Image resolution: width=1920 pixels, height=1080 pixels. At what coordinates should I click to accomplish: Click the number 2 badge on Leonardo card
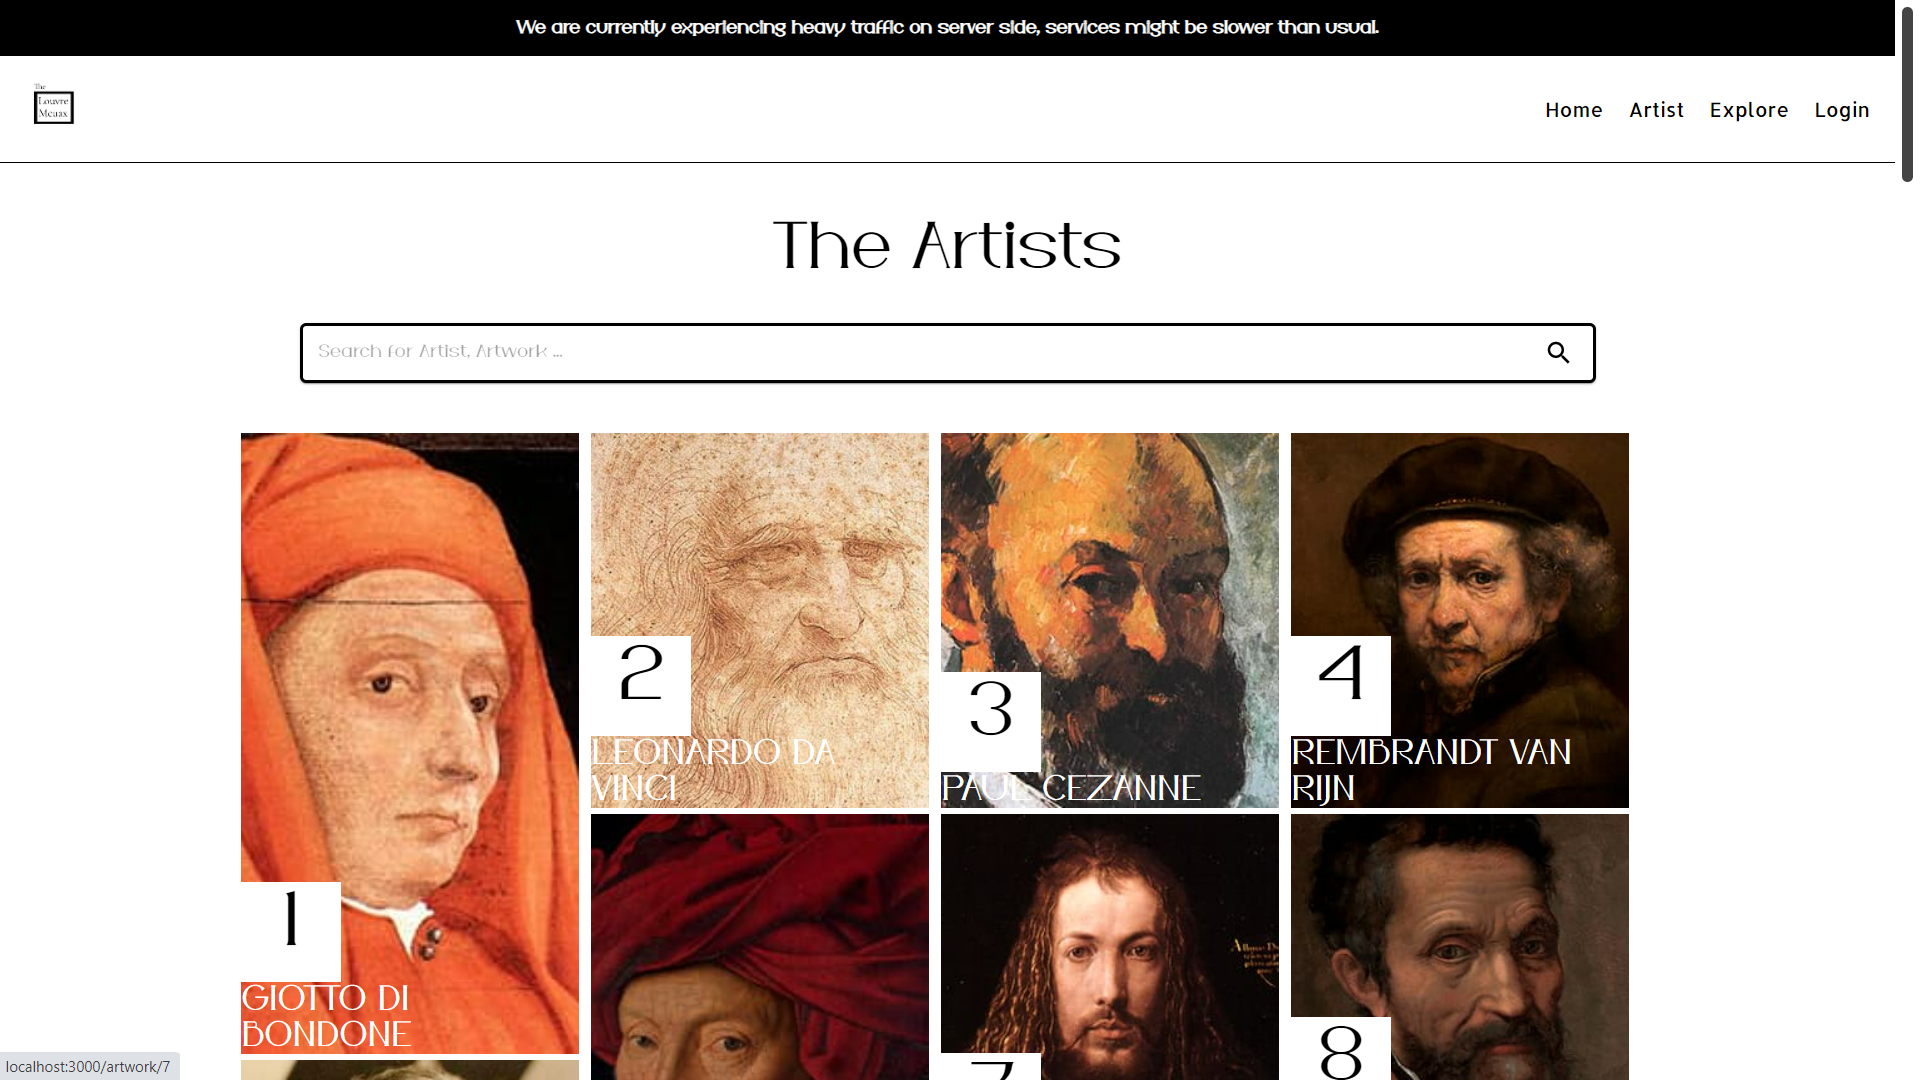click(x=641, y=685)
